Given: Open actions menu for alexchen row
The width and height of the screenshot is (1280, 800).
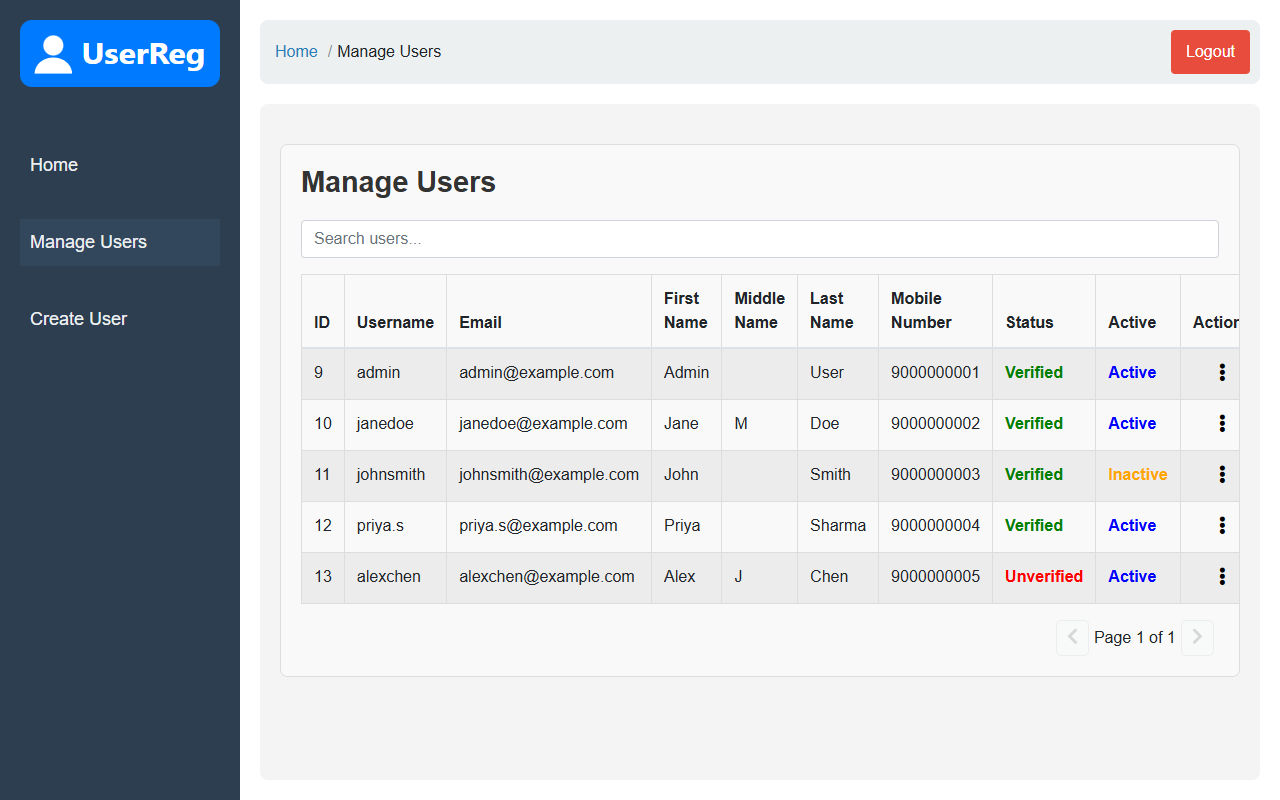Looking at the screenshot, I should [1222, 576].
